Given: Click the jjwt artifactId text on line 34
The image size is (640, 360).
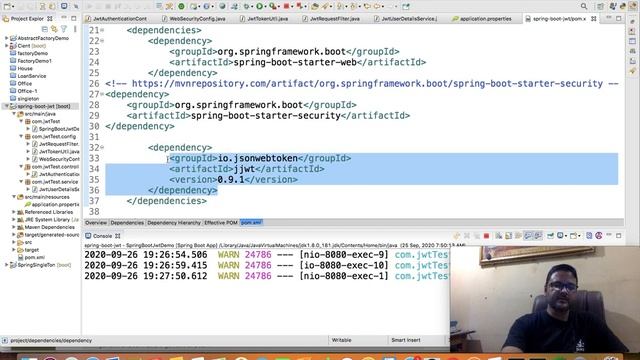Looking at the screenshot, I should tap(244, 169).
